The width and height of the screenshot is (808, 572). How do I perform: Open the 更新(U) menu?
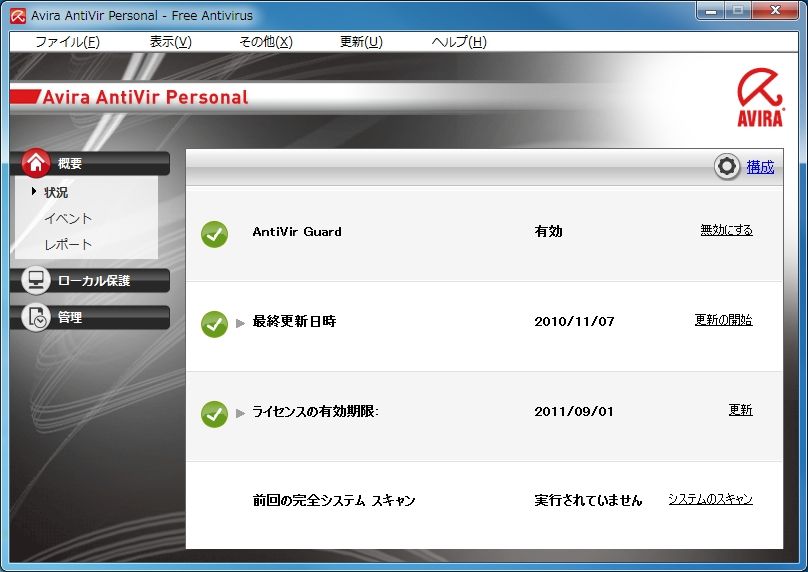361,42
